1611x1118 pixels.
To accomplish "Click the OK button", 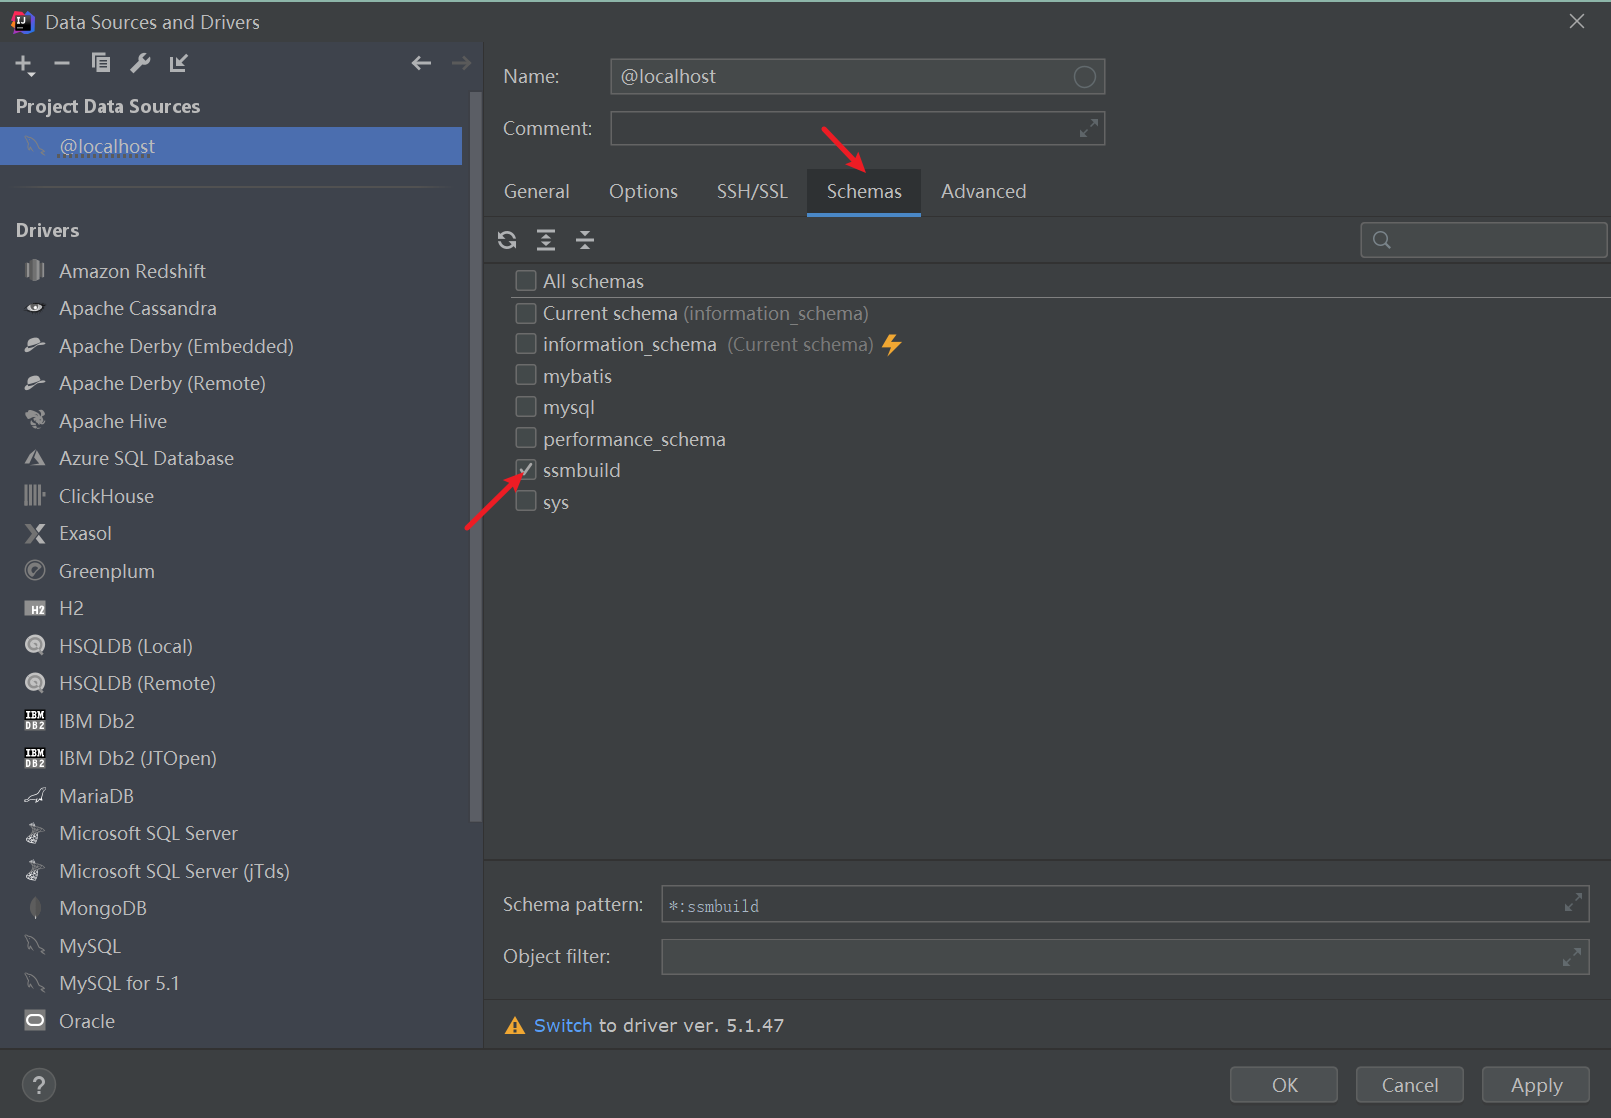I will point(1284,1085).
